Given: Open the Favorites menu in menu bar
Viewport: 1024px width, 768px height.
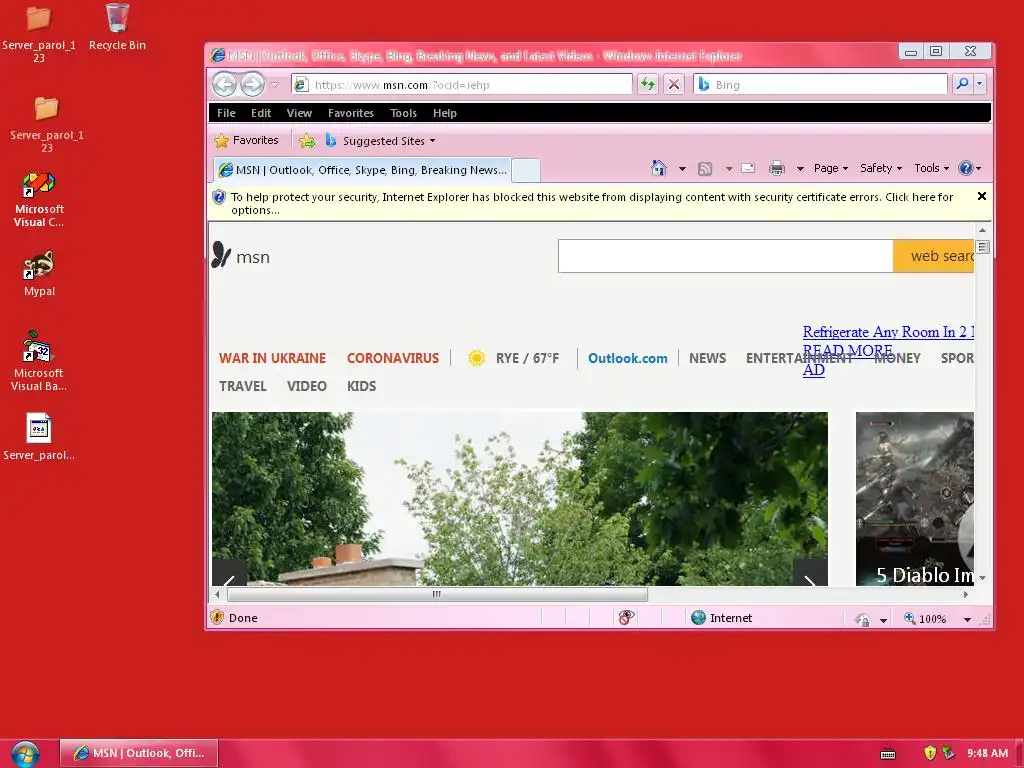Looking at the screenshot, I should pyautogui.click(x=351, y=113).
